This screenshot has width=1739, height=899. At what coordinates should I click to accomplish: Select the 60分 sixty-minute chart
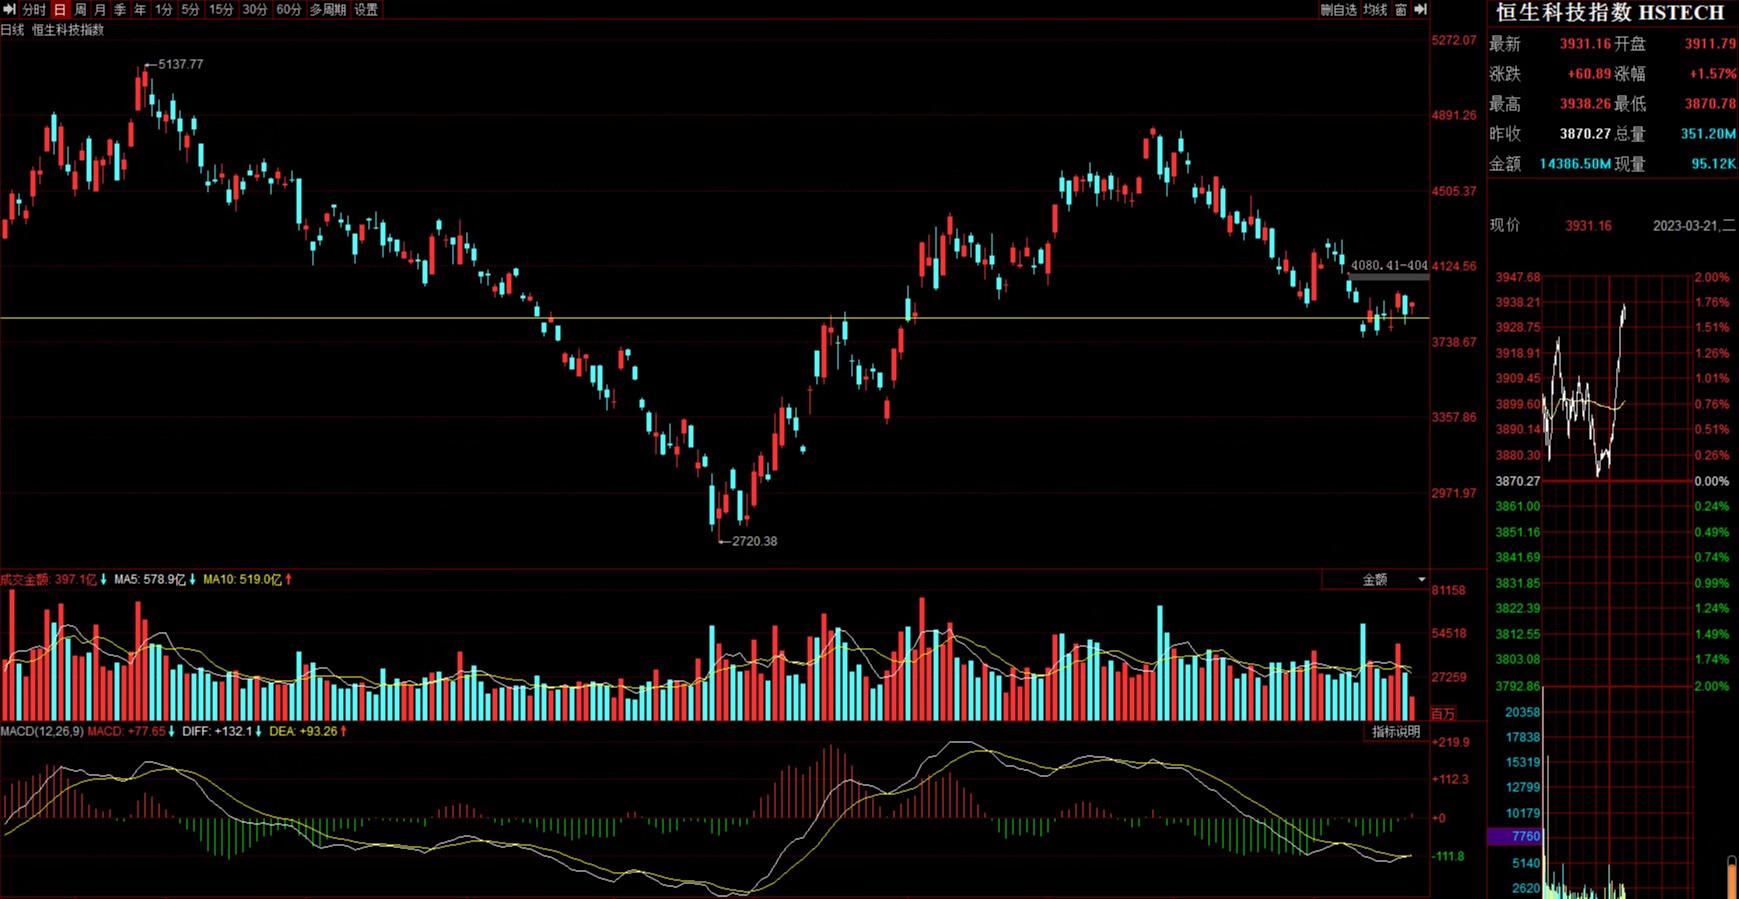(288, 9)
